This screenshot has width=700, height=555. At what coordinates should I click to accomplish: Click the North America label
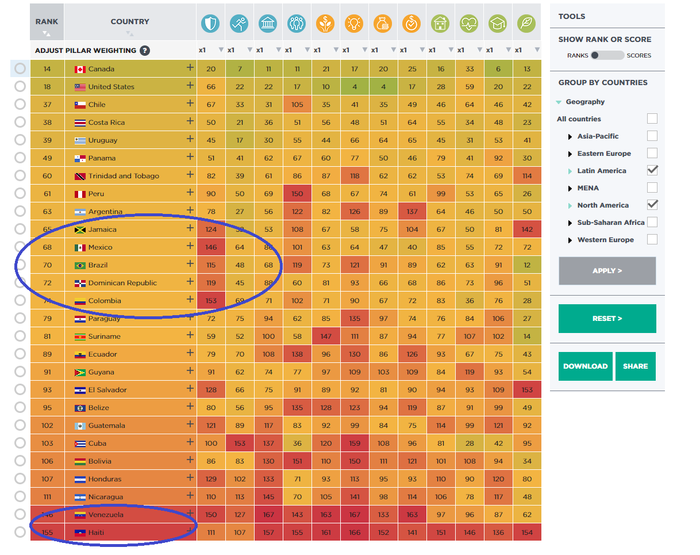coord(603,205)
